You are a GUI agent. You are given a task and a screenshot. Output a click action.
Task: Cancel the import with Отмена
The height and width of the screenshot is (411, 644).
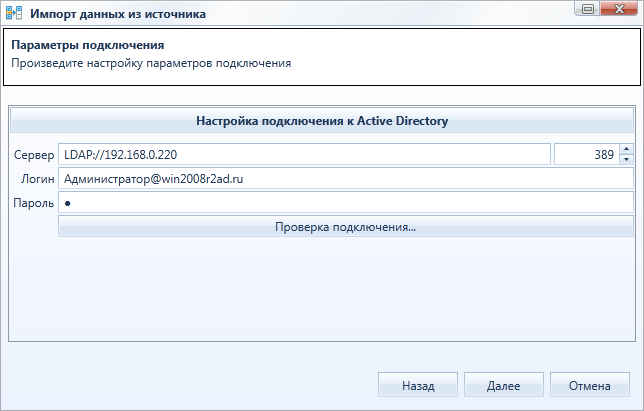point(589,385)
